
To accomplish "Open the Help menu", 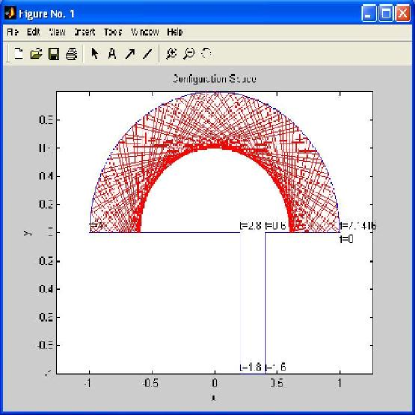I will click(x=175, y=32).
